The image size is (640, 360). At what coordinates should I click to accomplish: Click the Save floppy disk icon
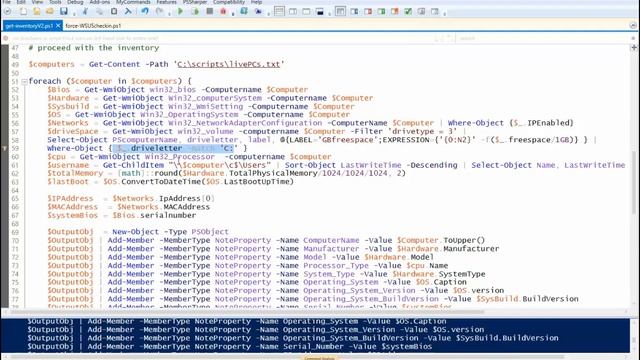pos(64,11)
